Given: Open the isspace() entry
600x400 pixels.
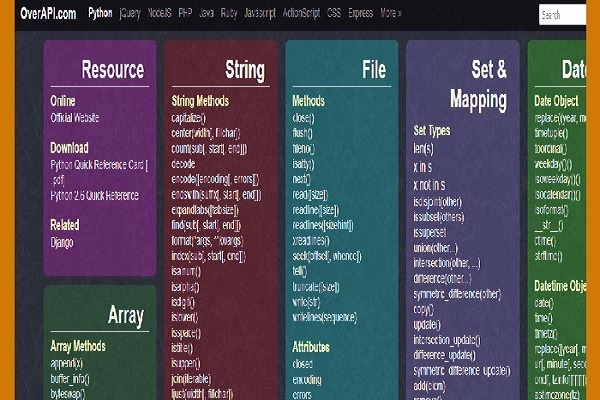Looking at the screenshot, I should click(186, 333).
